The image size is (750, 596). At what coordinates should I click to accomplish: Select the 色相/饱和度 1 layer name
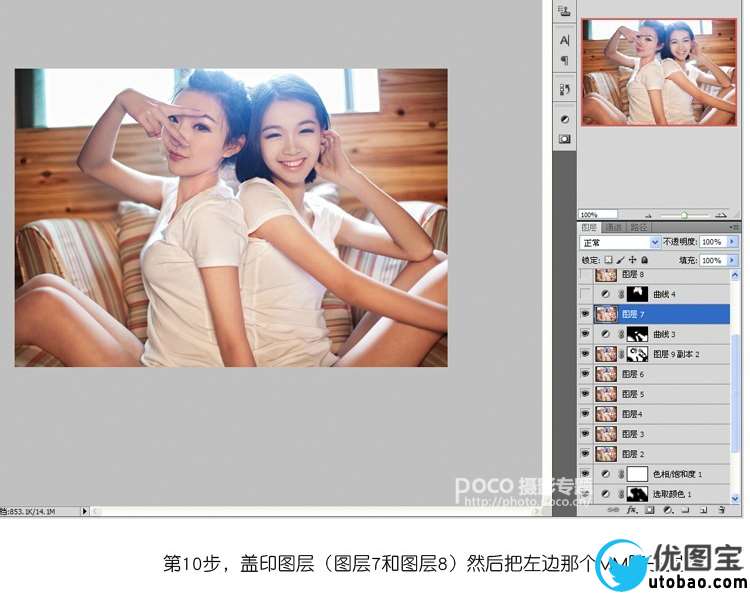[678, 474]
